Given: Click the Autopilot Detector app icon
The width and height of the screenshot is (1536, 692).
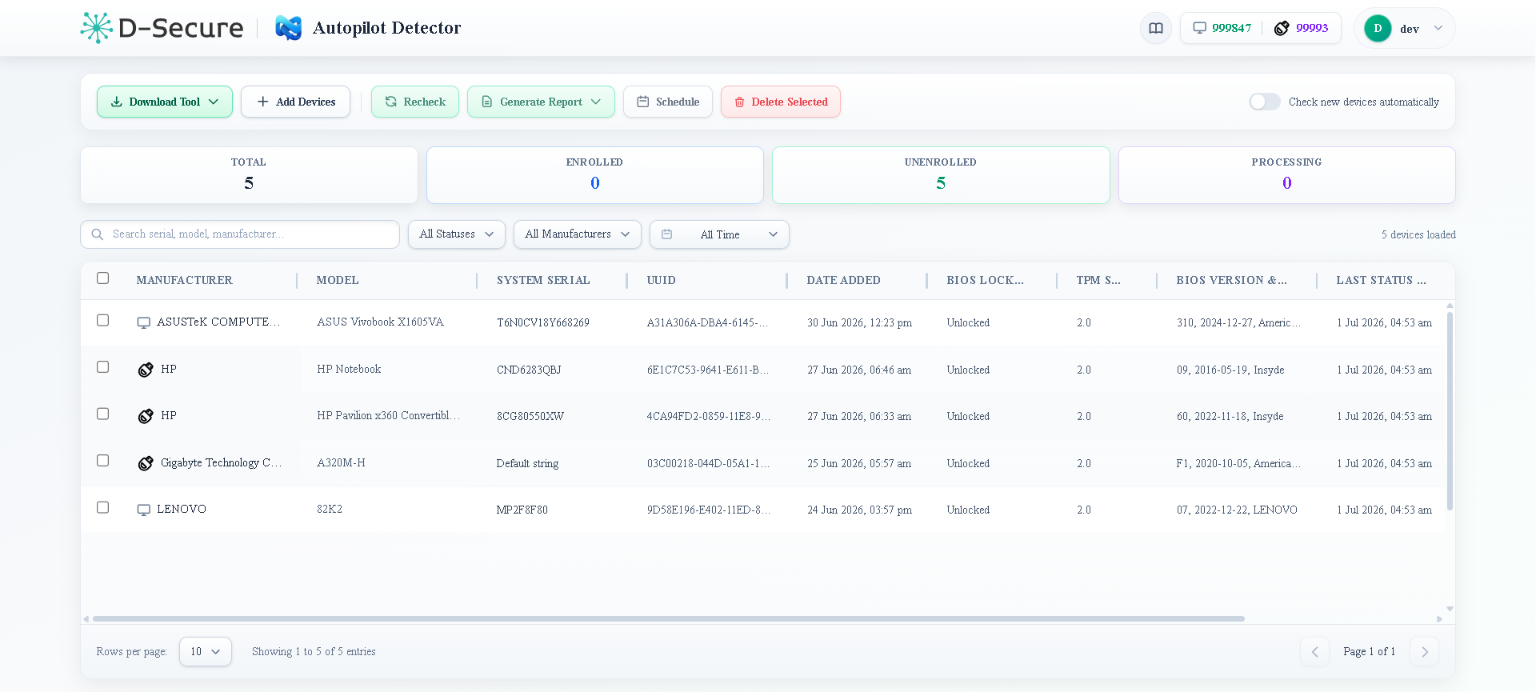Looking at the screenshot, I should (288, 28).
